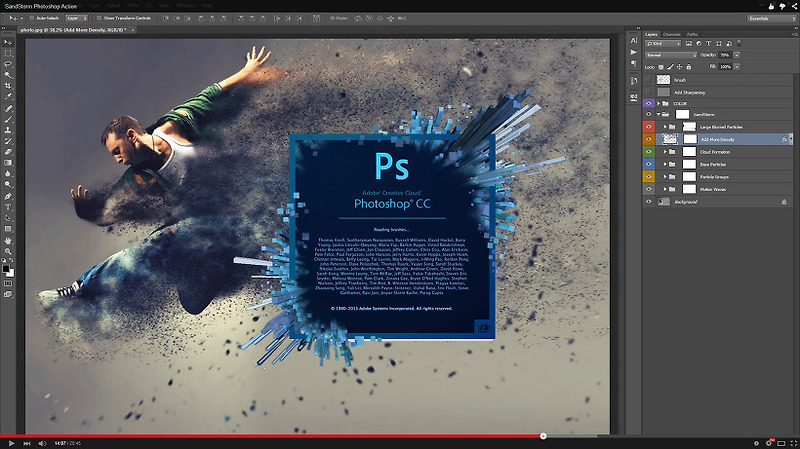Toggle the Auto-Select checkbox

32,18
